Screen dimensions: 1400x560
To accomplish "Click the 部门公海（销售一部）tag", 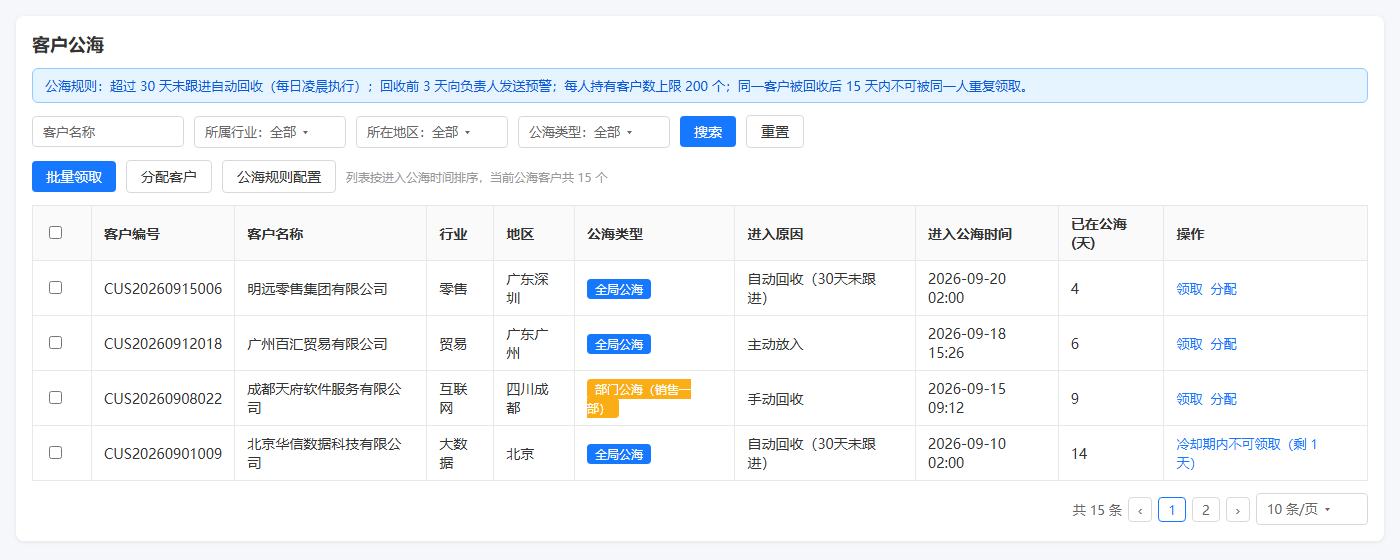I will point(638,399).
